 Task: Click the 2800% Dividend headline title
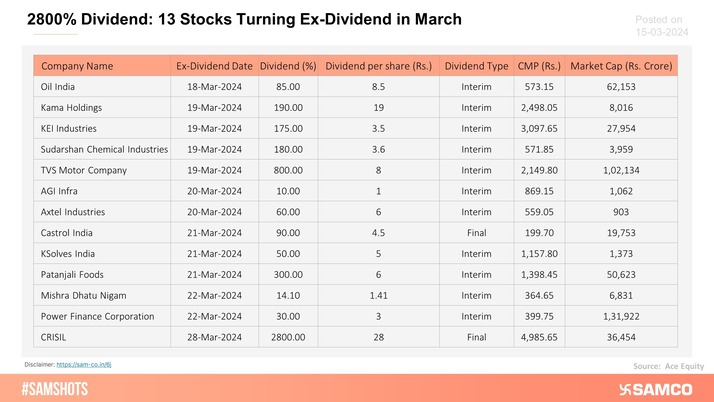point(244,19)
